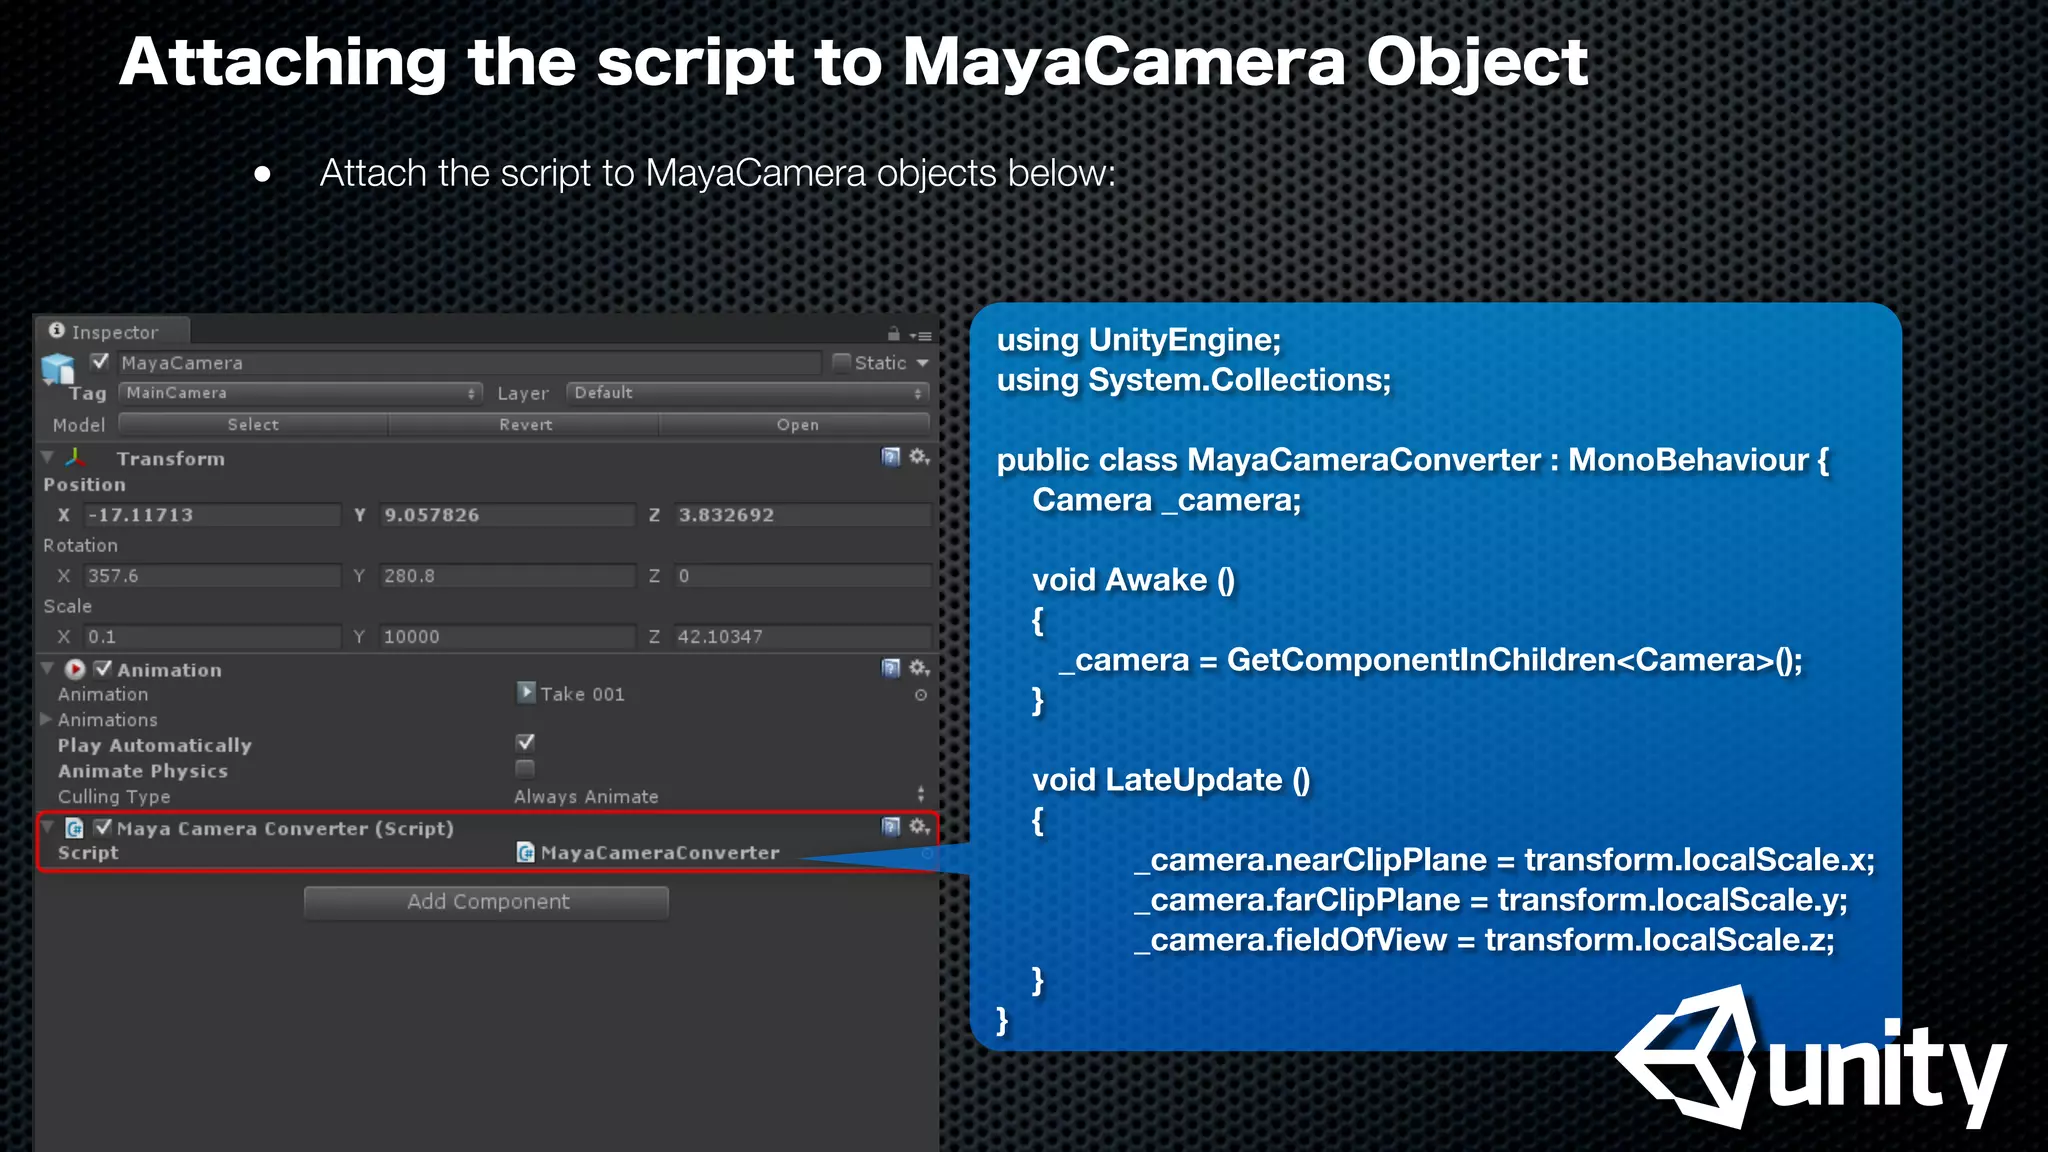
Task: Click the Transform component title
Action: click(x=171, y=459)
